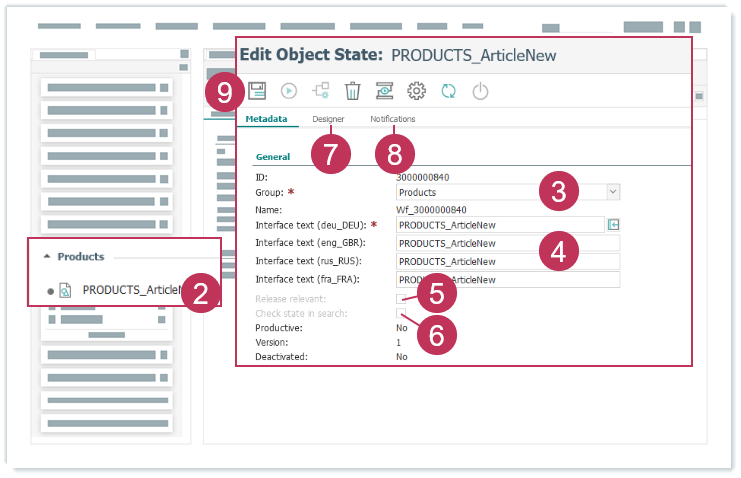Collapse the Products group in left panel

46,257
